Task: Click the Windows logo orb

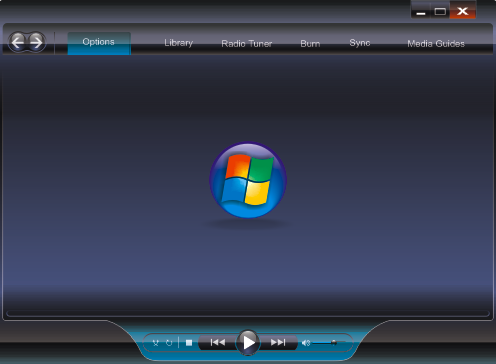Action: click(248, 180)
